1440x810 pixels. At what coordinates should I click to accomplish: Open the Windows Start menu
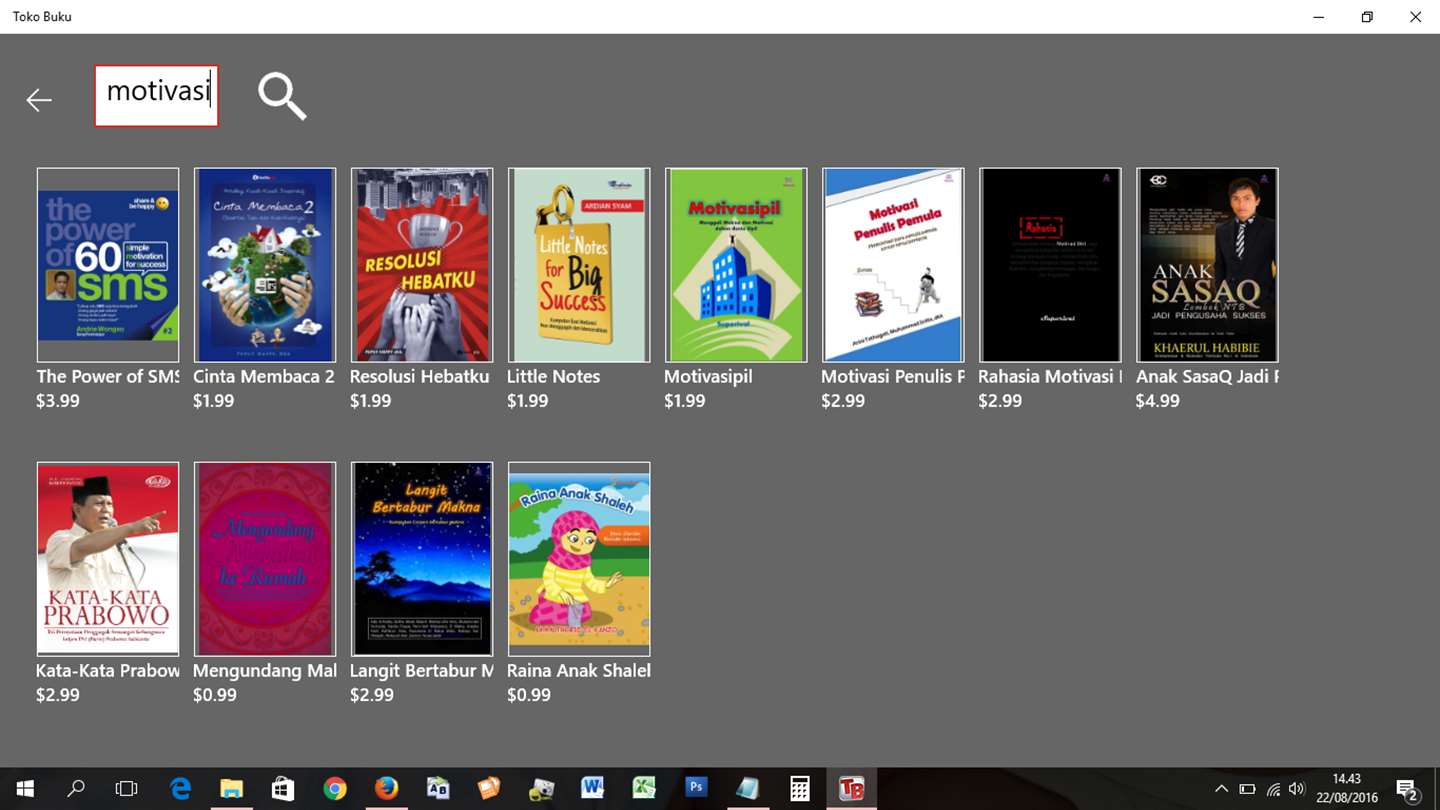24,789
